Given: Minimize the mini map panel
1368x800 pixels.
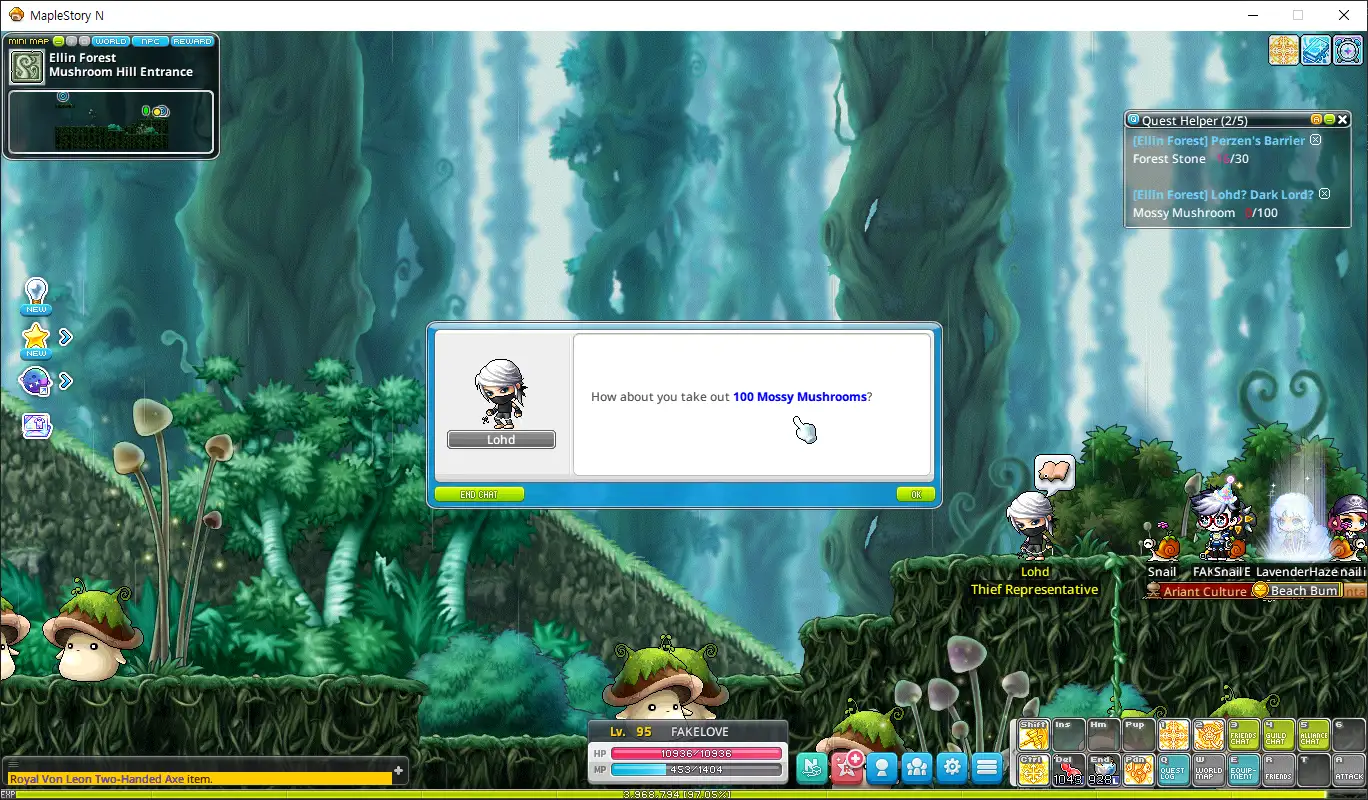Looking at the screenshot, I should [x=59, y=41].
